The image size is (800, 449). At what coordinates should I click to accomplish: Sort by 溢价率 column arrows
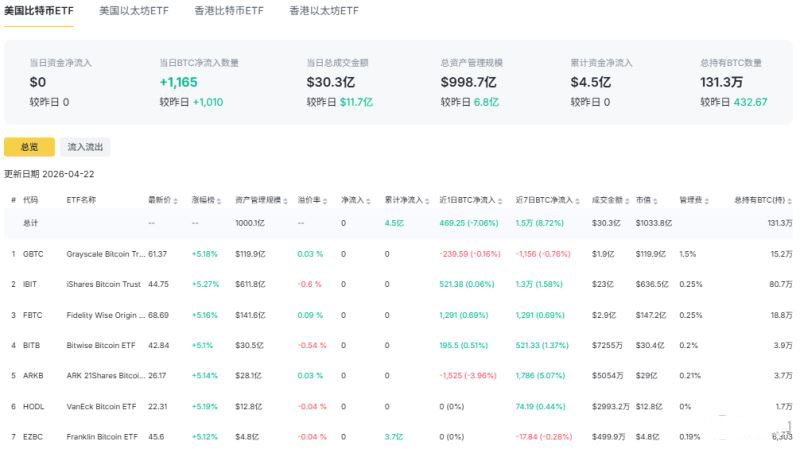click(x=325, y=201)
